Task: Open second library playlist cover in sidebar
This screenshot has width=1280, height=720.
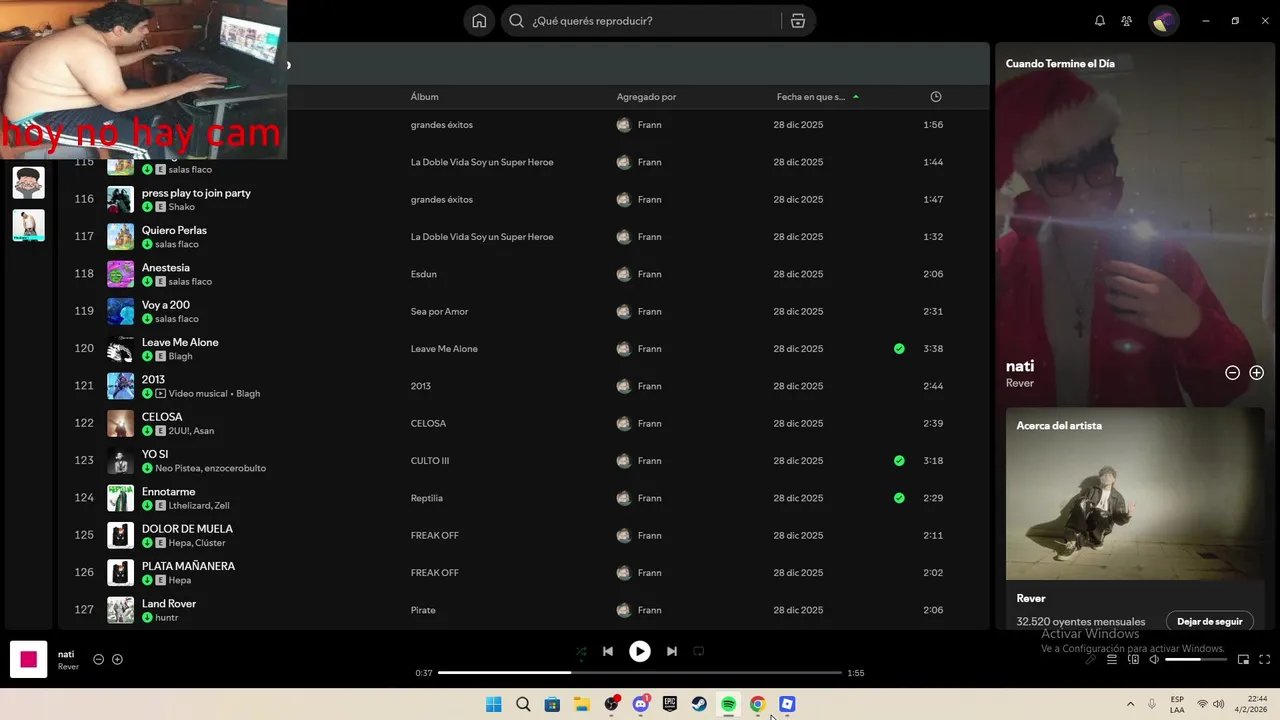Action: (x=29, y=225)
